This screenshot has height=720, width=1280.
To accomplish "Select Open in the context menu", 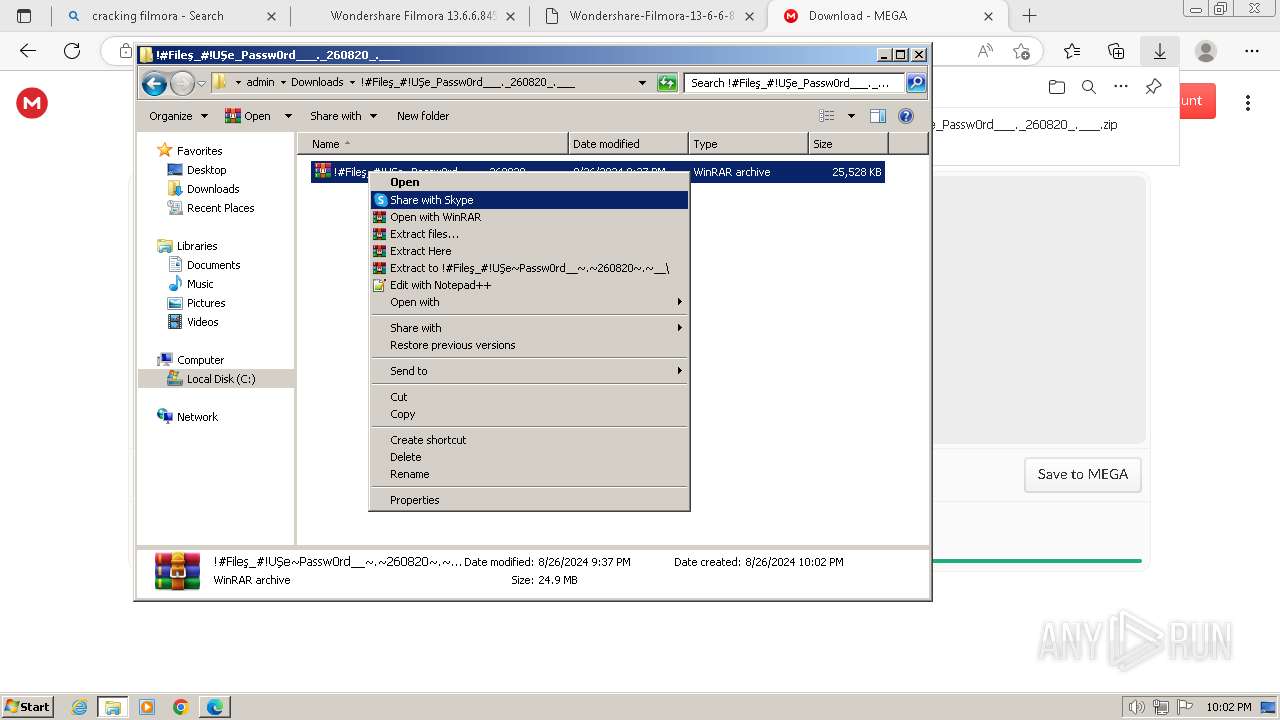I will 529,182.
